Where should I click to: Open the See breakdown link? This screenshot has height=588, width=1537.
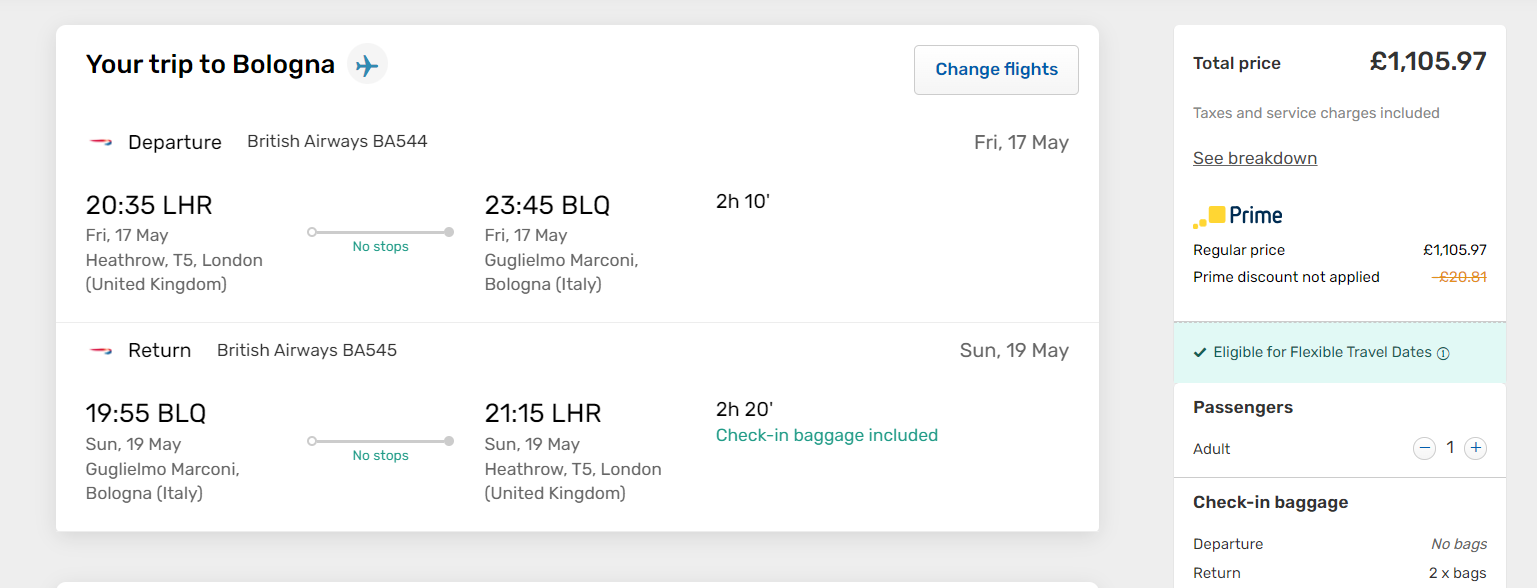click(1254, 158)
